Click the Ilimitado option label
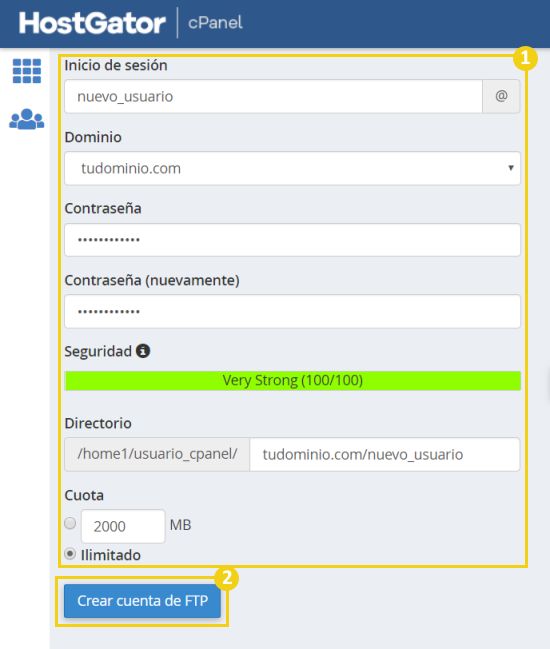This screenshot has height=649, width=550. (x=110, y=555)
